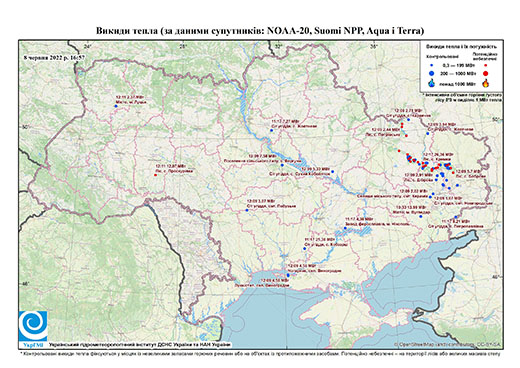This screenshot has height=368, width=520.
Task: Click the small blue dot in legend
Action: 432,66
